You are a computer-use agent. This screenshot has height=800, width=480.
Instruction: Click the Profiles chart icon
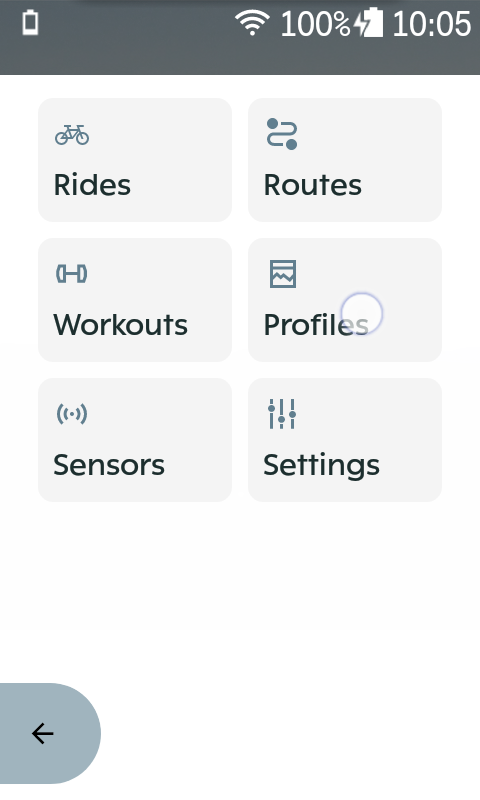pos(283,274)
